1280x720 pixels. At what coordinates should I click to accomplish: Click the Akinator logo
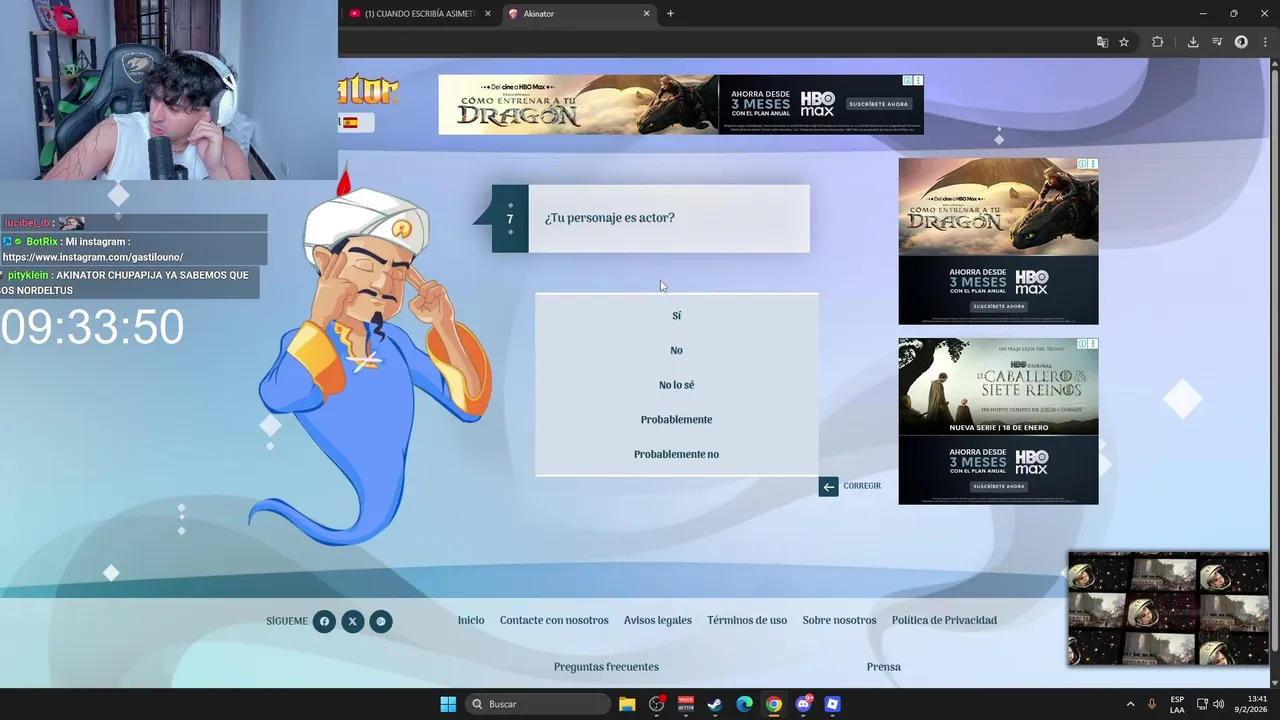pyautogui.click(x=368, y=91)
